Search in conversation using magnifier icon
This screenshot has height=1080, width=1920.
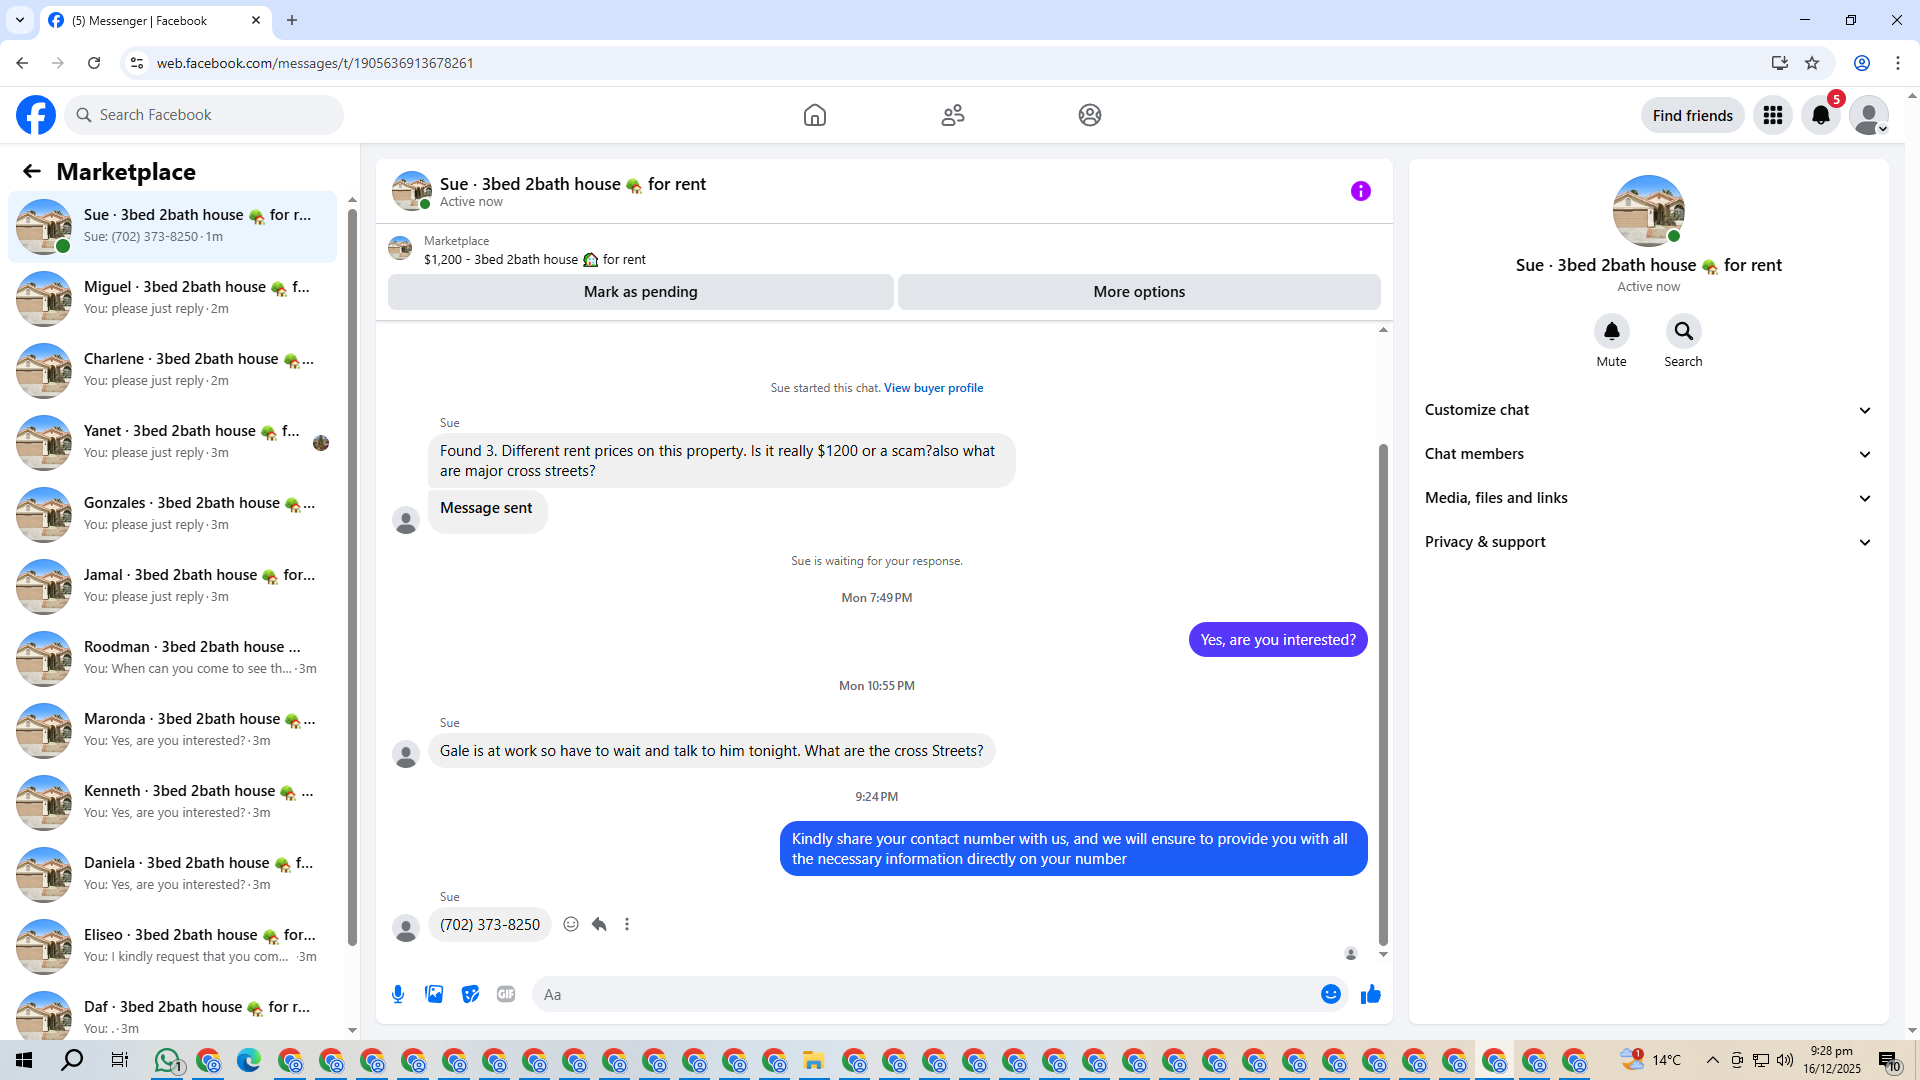[1683, 331]
